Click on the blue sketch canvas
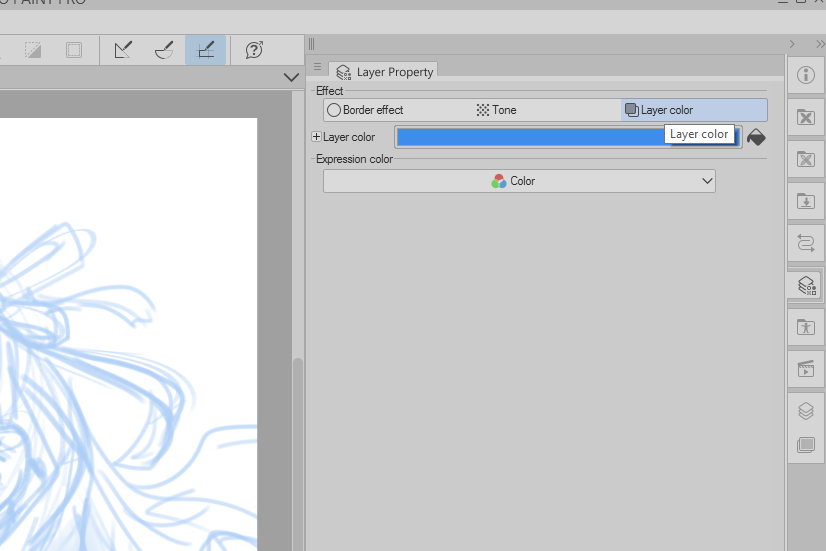 (129, 334)
